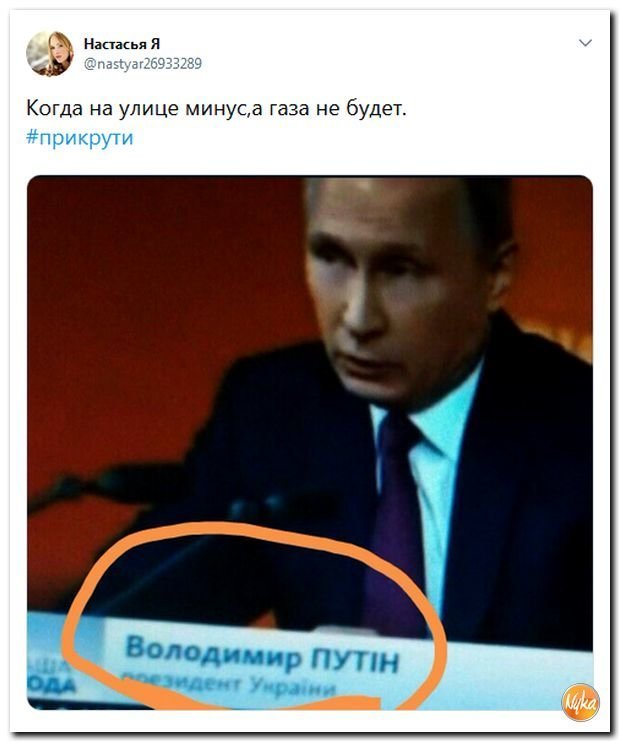Open the attached photo in the tweet
Screen dimensions: 621x743
coord(310,443)
